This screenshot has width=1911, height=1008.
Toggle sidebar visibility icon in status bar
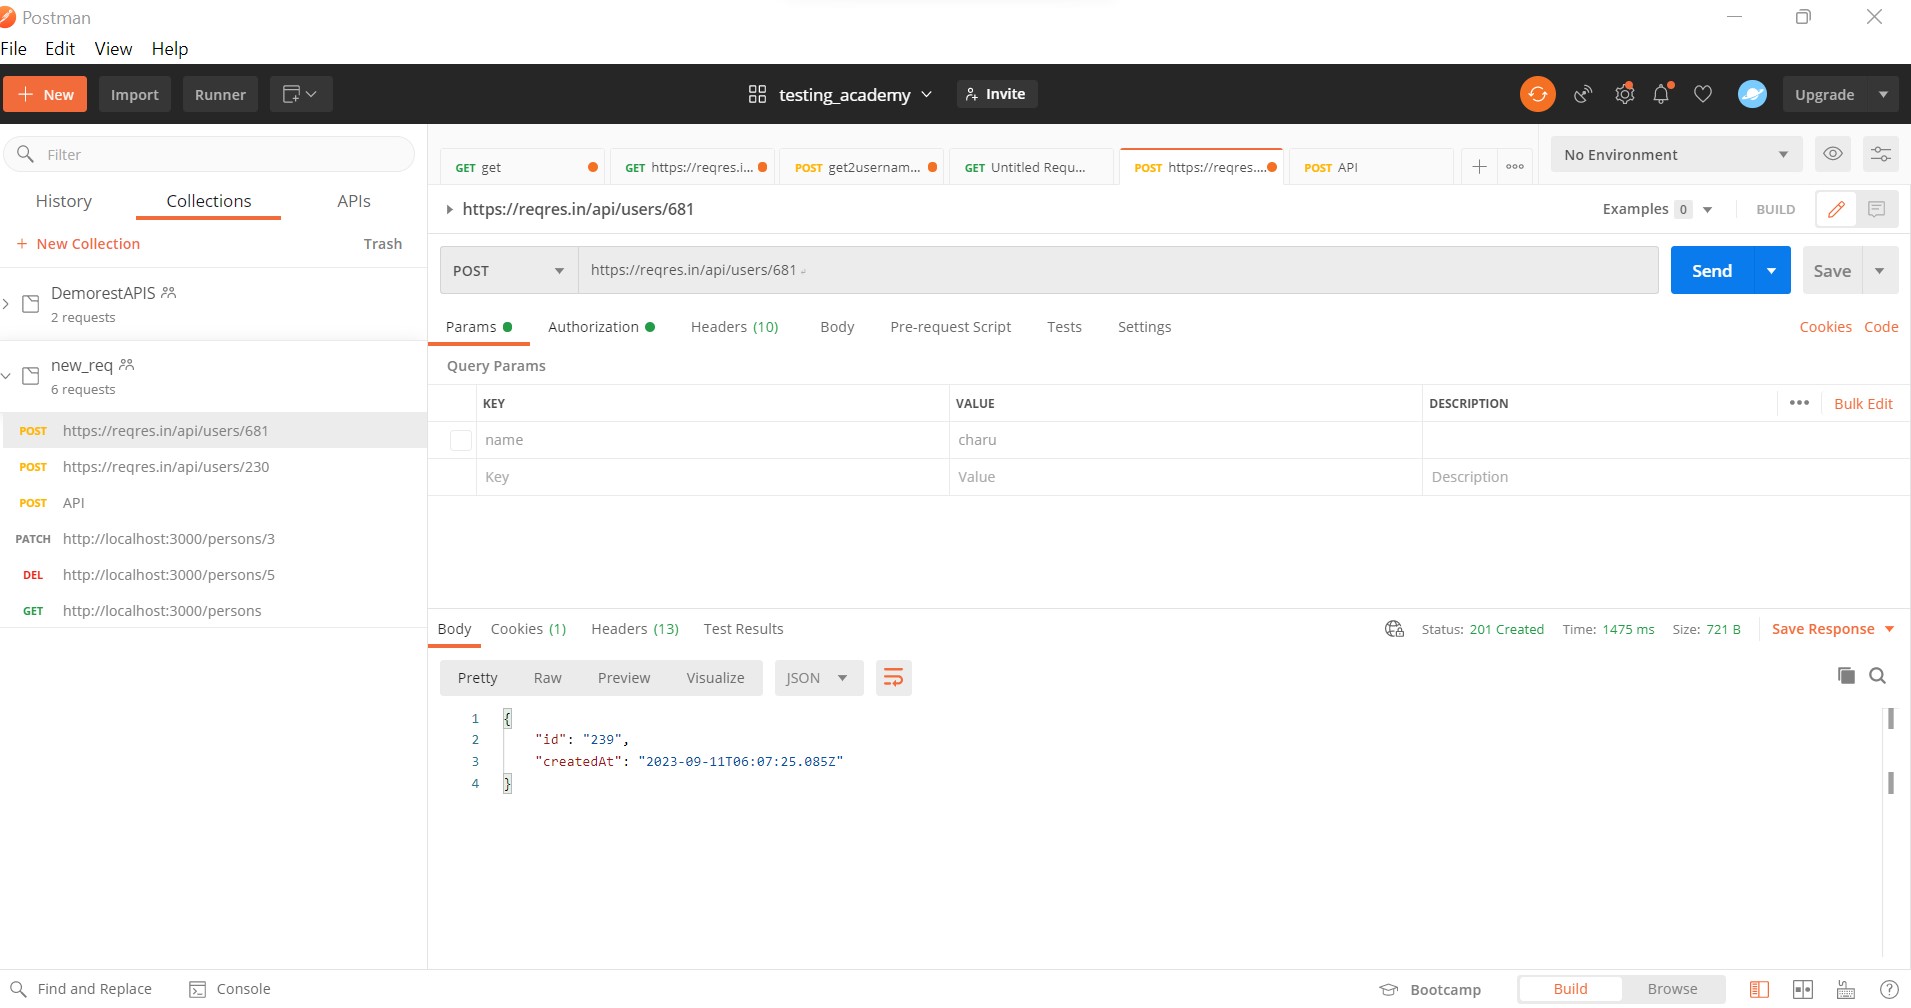(1759, 989)
